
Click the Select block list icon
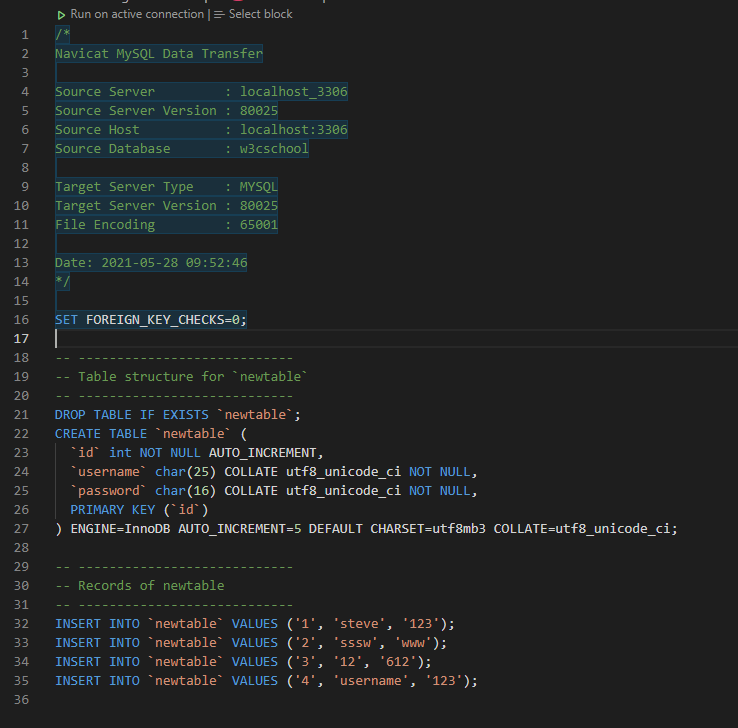pos(218,15)
